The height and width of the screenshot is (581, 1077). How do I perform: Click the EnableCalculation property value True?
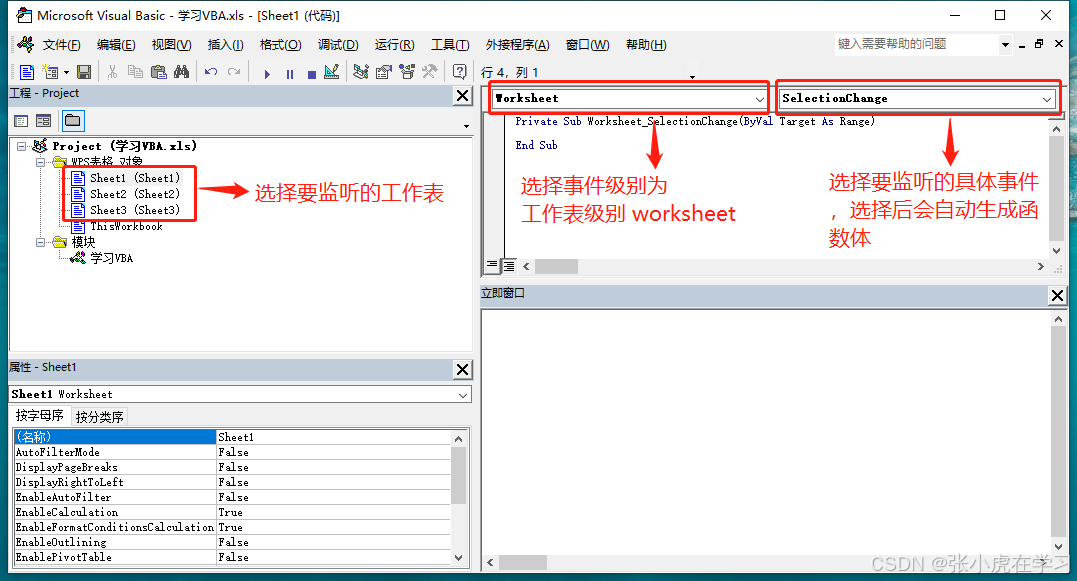point(333,512)
